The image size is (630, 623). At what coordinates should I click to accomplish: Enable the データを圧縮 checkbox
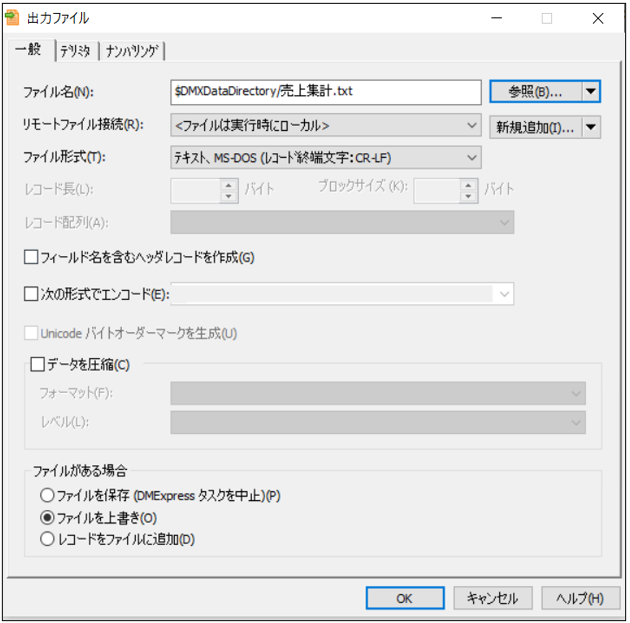(39, 365)
